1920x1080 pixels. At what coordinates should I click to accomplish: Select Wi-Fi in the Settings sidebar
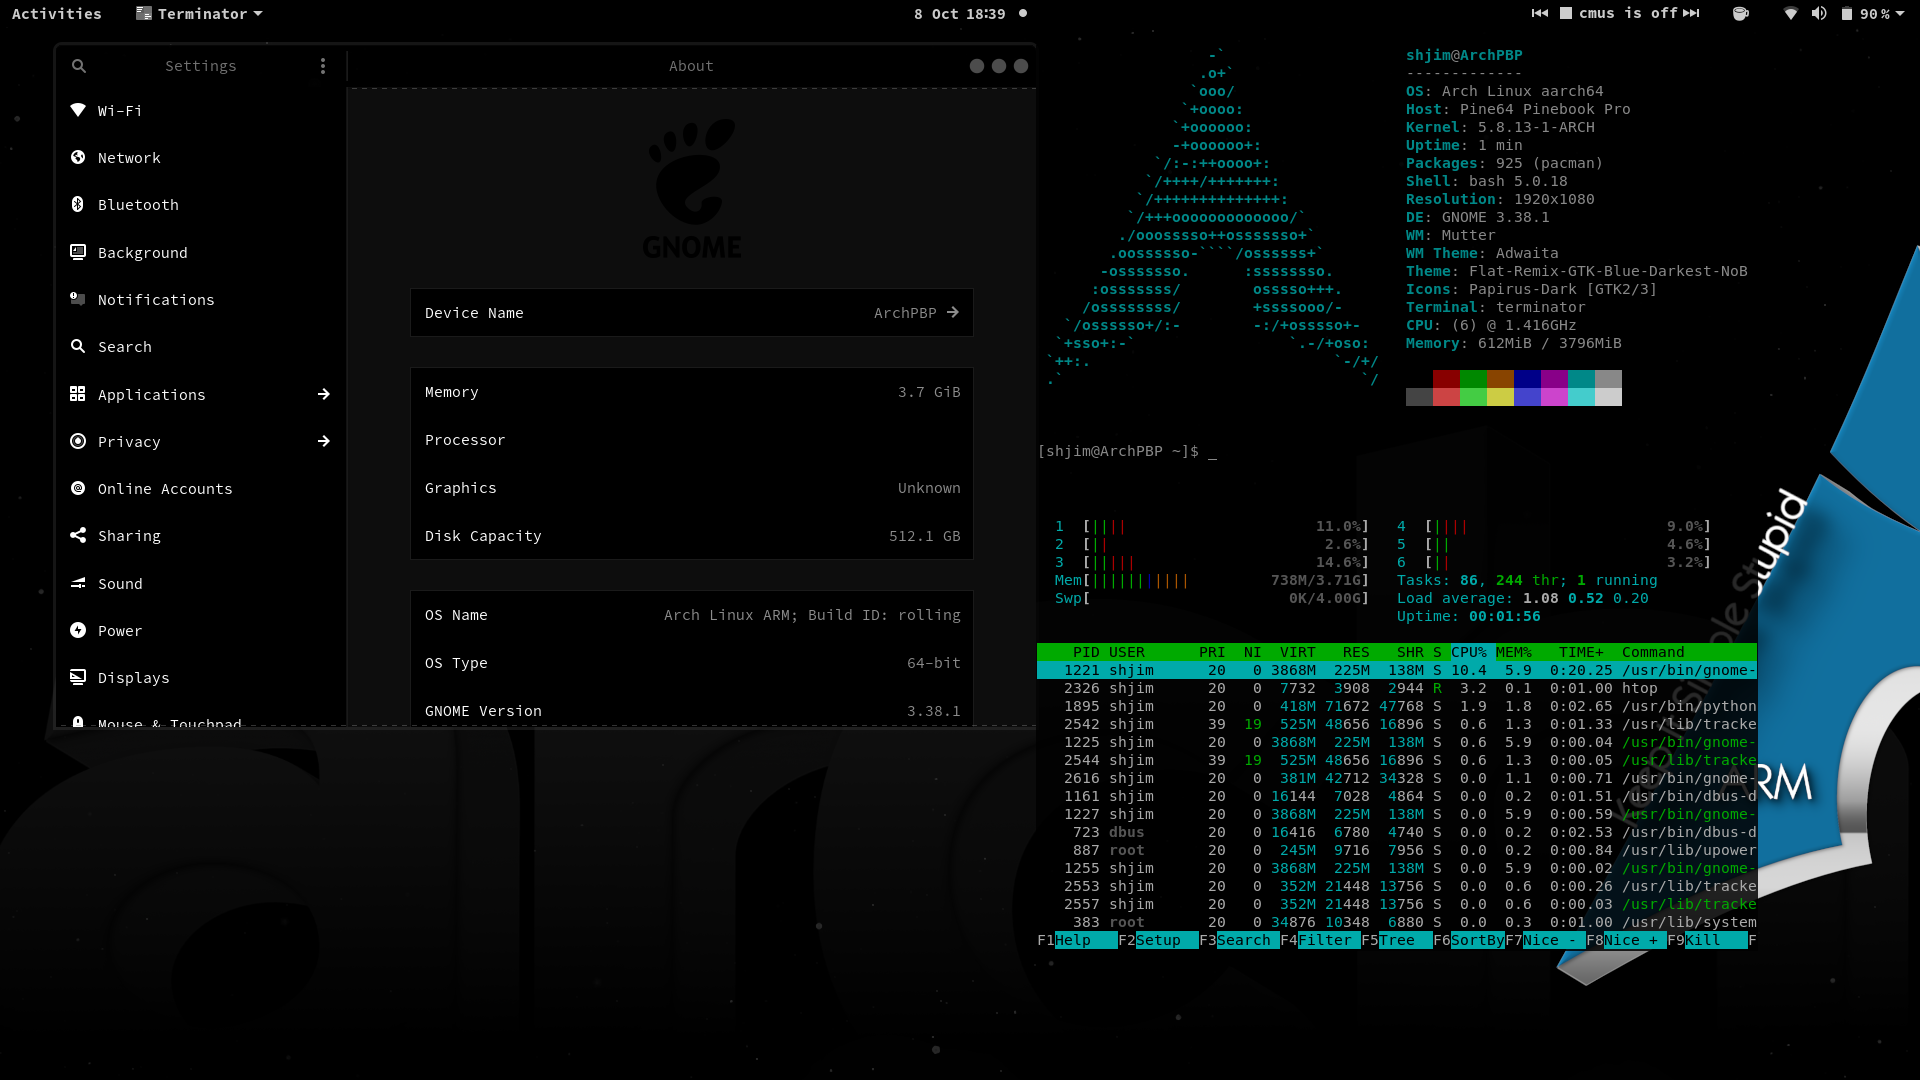(x=200, y=110)
